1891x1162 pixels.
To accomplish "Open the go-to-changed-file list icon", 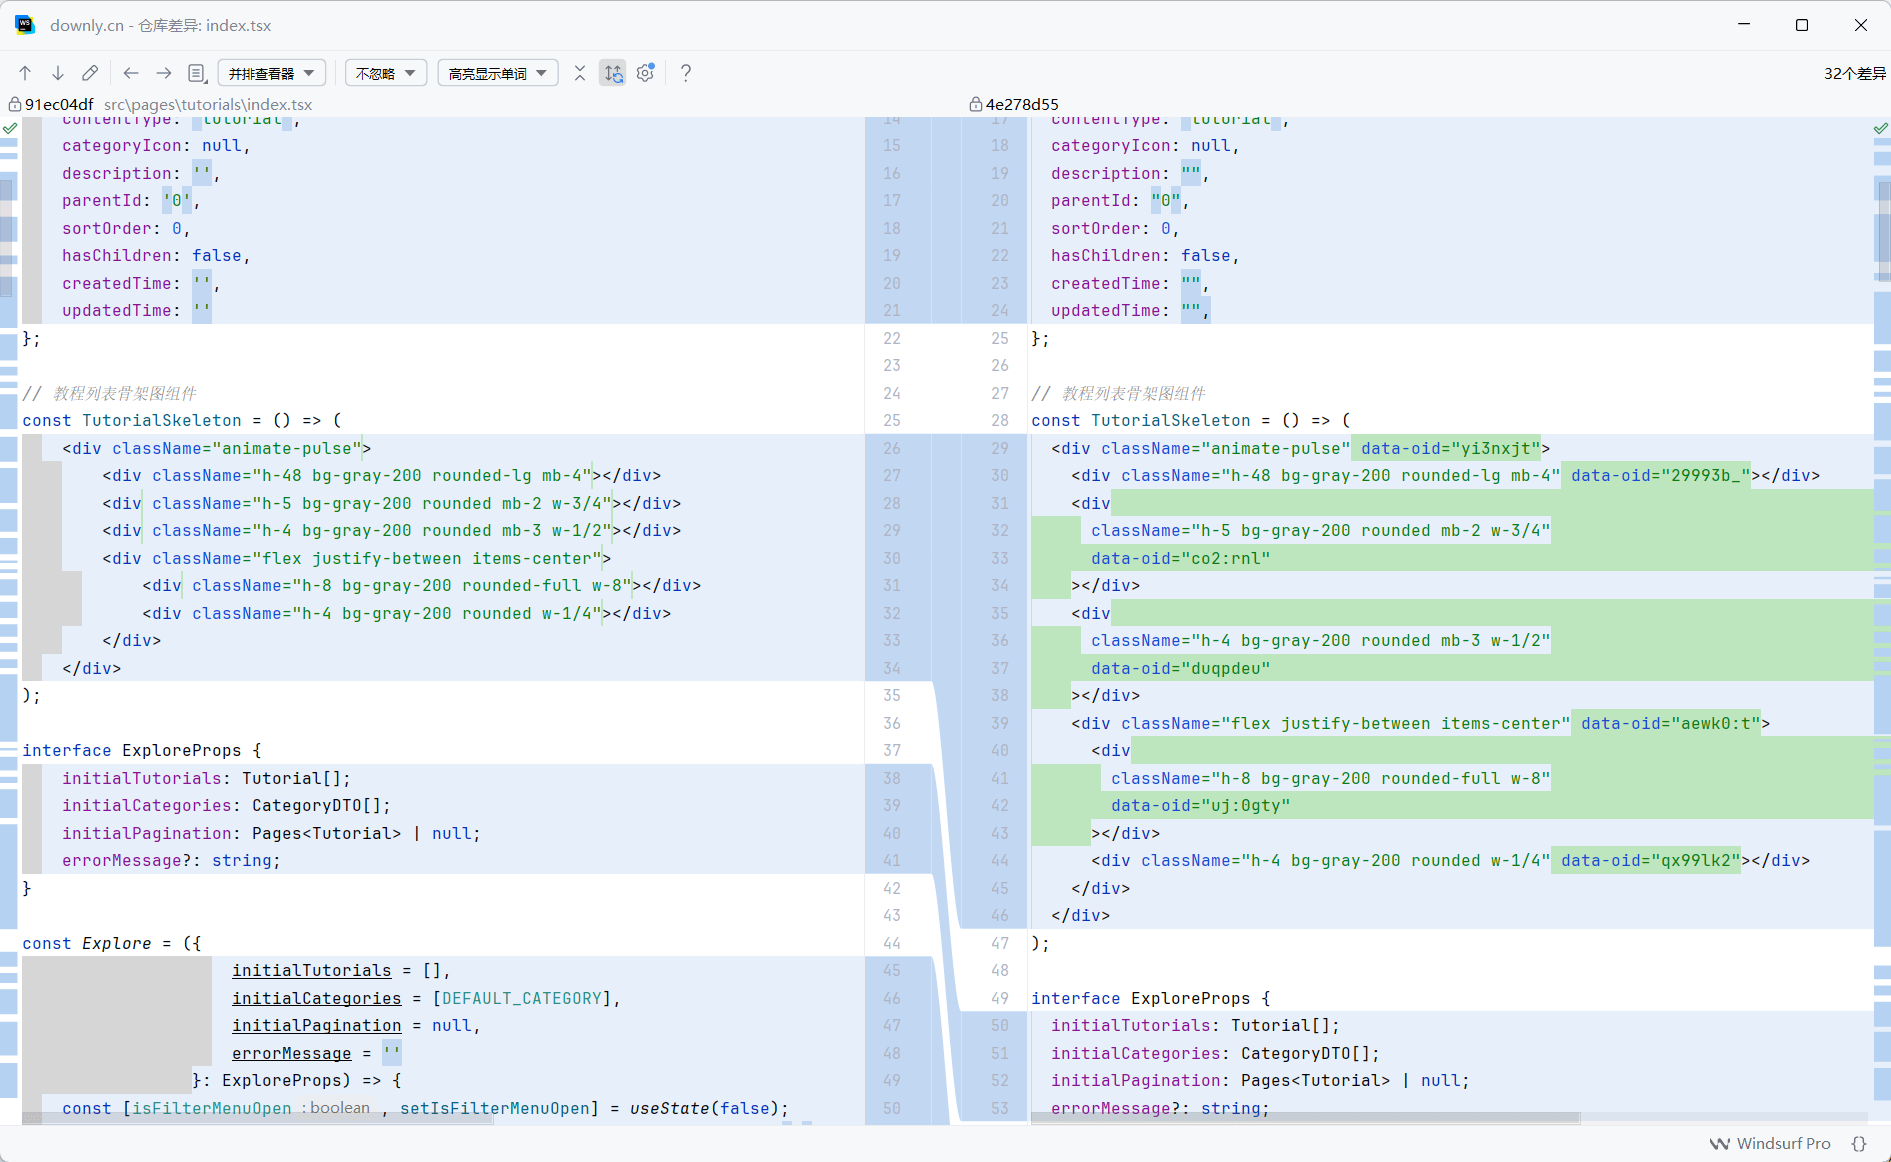I will (197, 73).
